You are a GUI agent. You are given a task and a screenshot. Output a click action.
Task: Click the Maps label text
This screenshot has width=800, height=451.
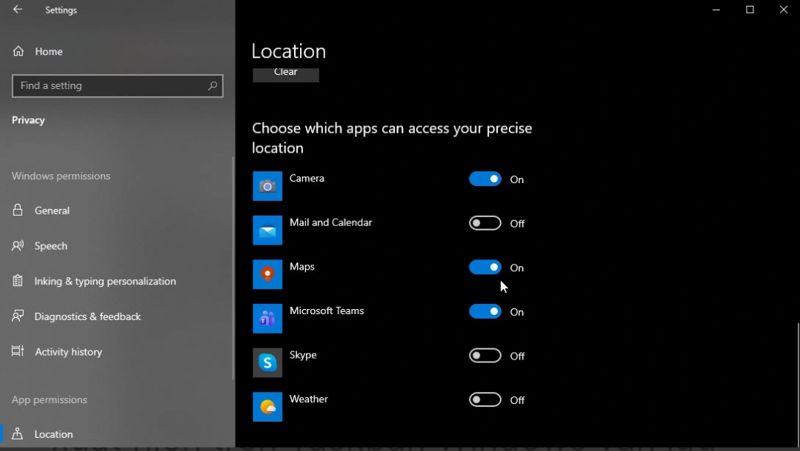pos(302,267)
